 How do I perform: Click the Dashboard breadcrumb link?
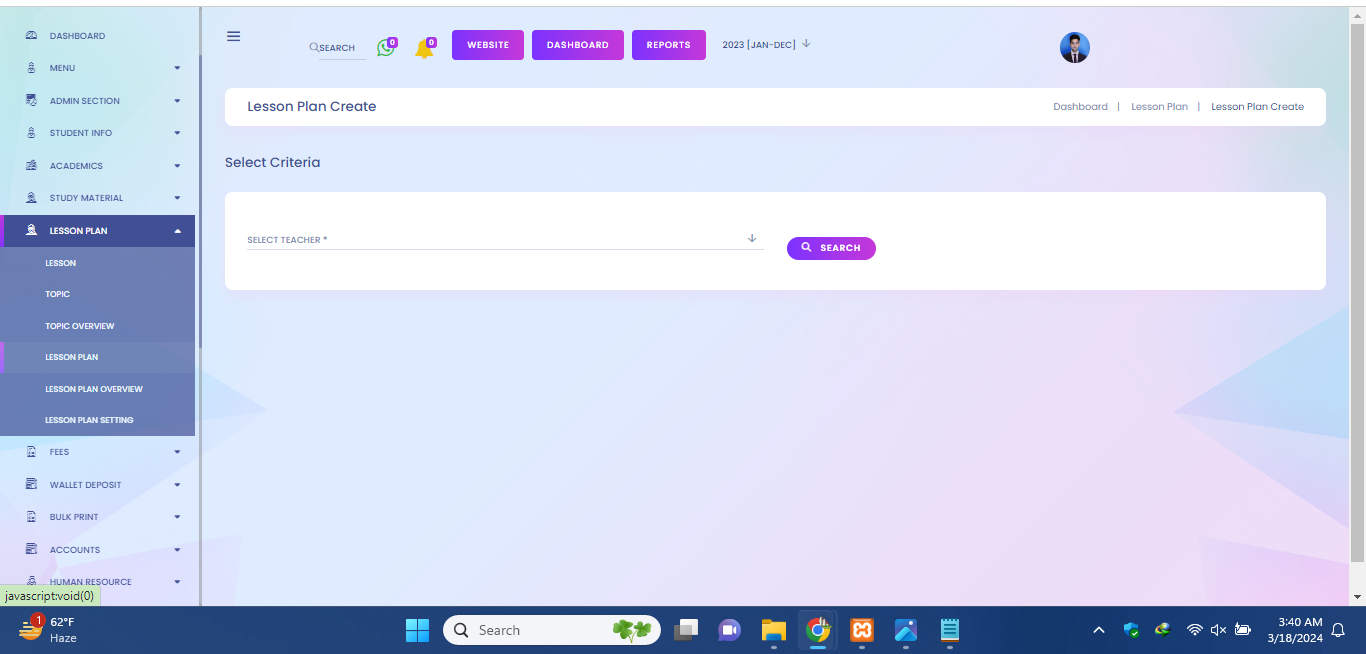(x=1080, y=107)
